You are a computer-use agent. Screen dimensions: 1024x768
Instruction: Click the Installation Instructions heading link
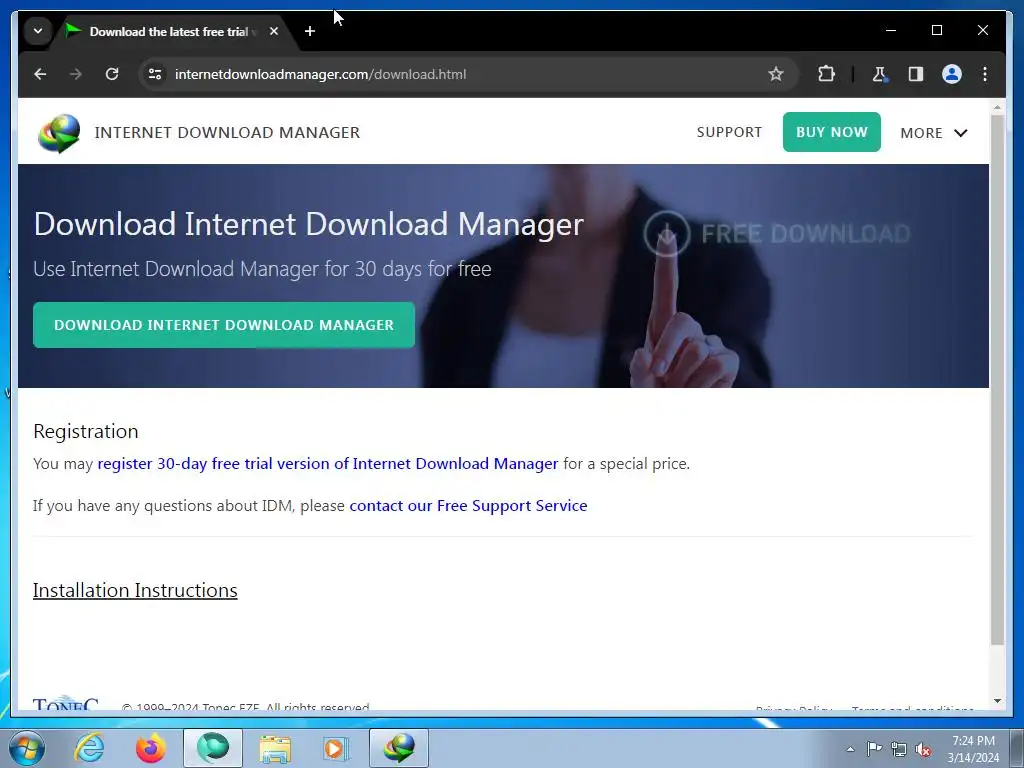click(x=135, y=590)
